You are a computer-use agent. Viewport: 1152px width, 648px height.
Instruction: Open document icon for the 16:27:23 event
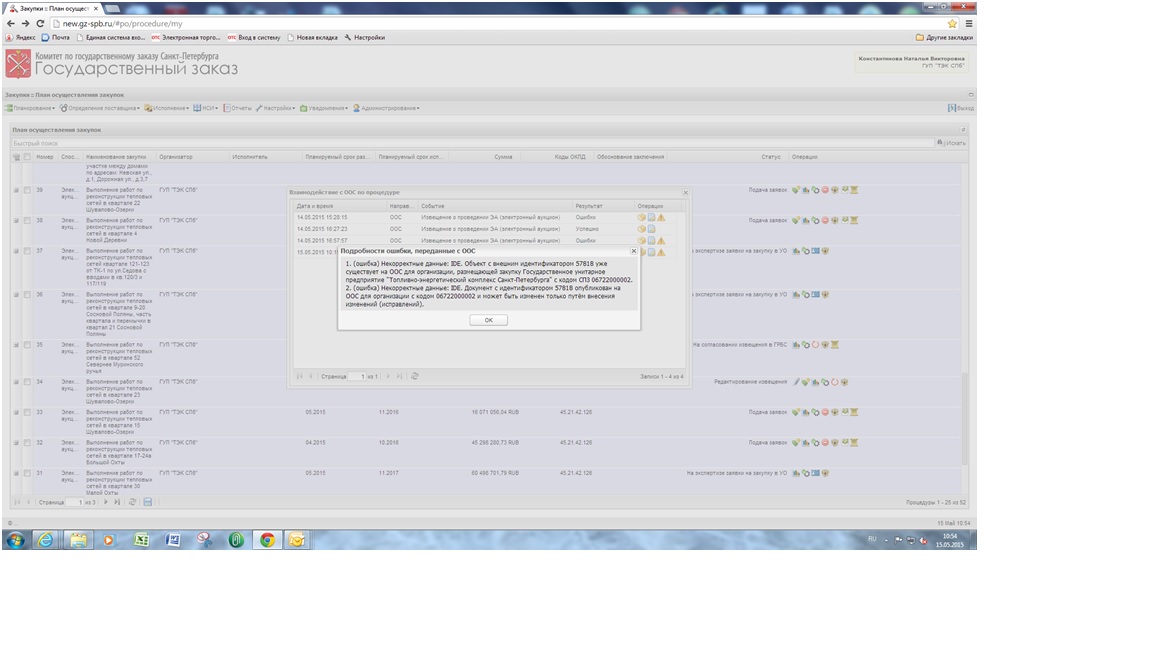(x=651, y=229)
